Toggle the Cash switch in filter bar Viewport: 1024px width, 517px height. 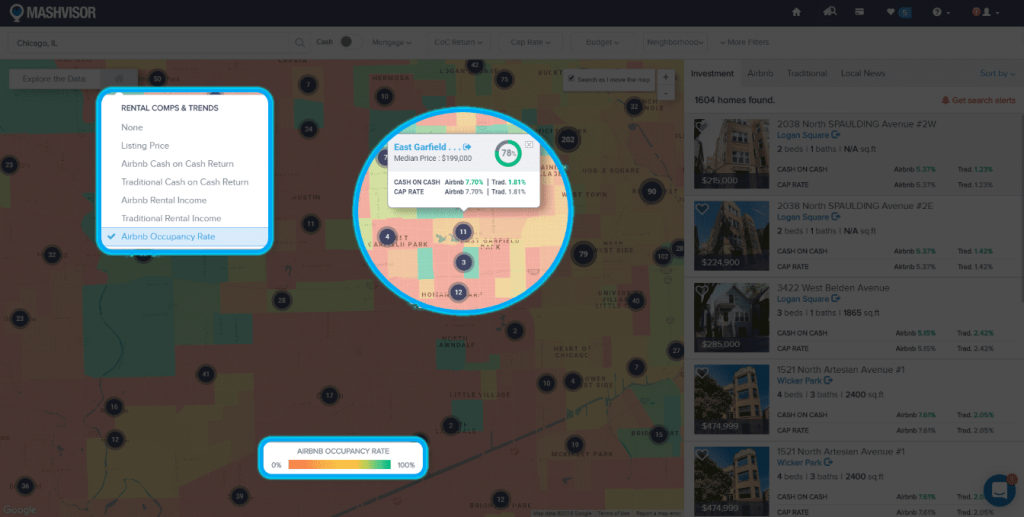pos(346,42)
